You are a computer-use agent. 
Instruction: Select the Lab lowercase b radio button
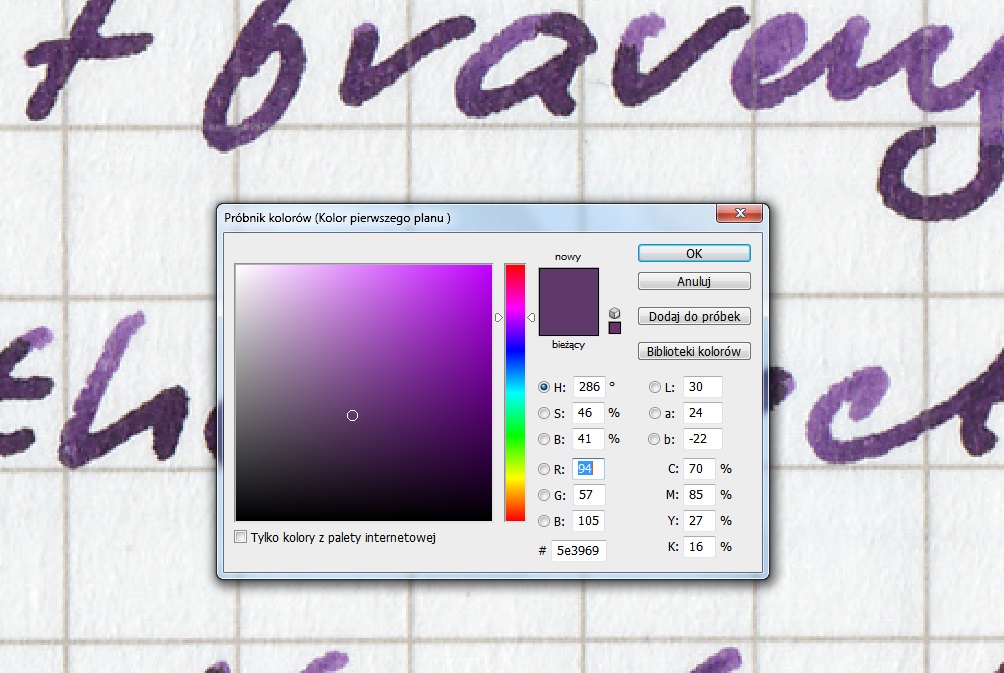coord(655,438)
